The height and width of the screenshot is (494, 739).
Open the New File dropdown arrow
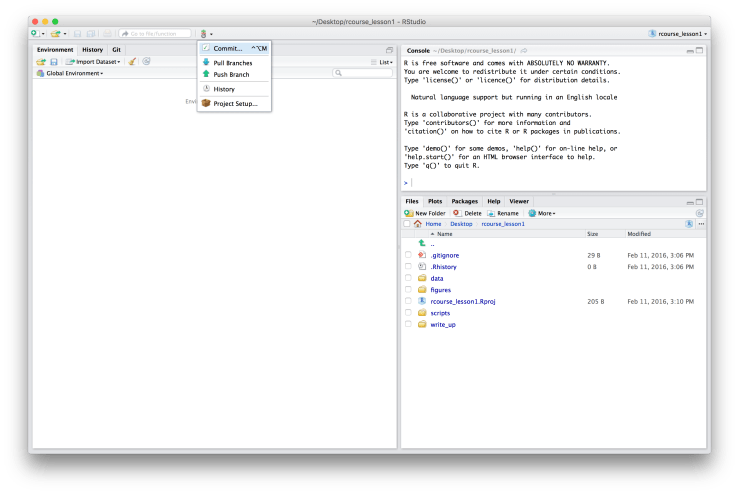43,34
